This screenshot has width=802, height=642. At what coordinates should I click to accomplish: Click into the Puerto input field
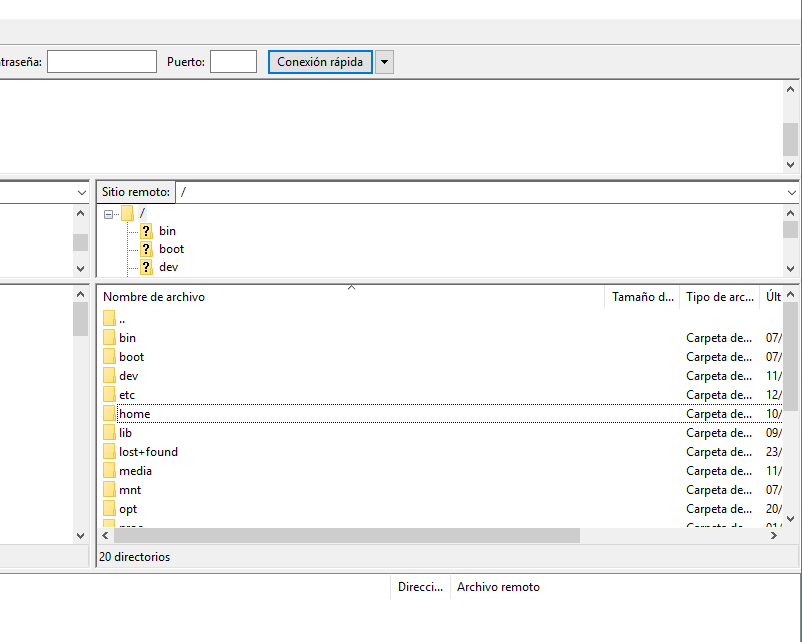(233, 62)
